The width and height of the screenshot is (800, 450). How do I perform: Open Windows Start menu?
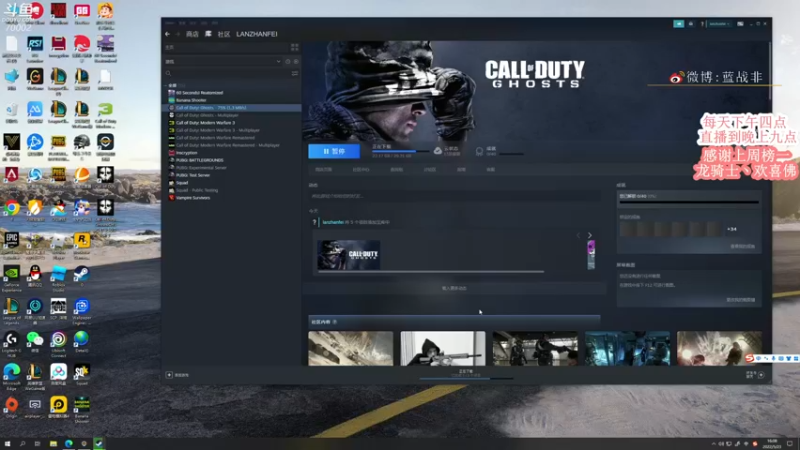tap(7, 444)
